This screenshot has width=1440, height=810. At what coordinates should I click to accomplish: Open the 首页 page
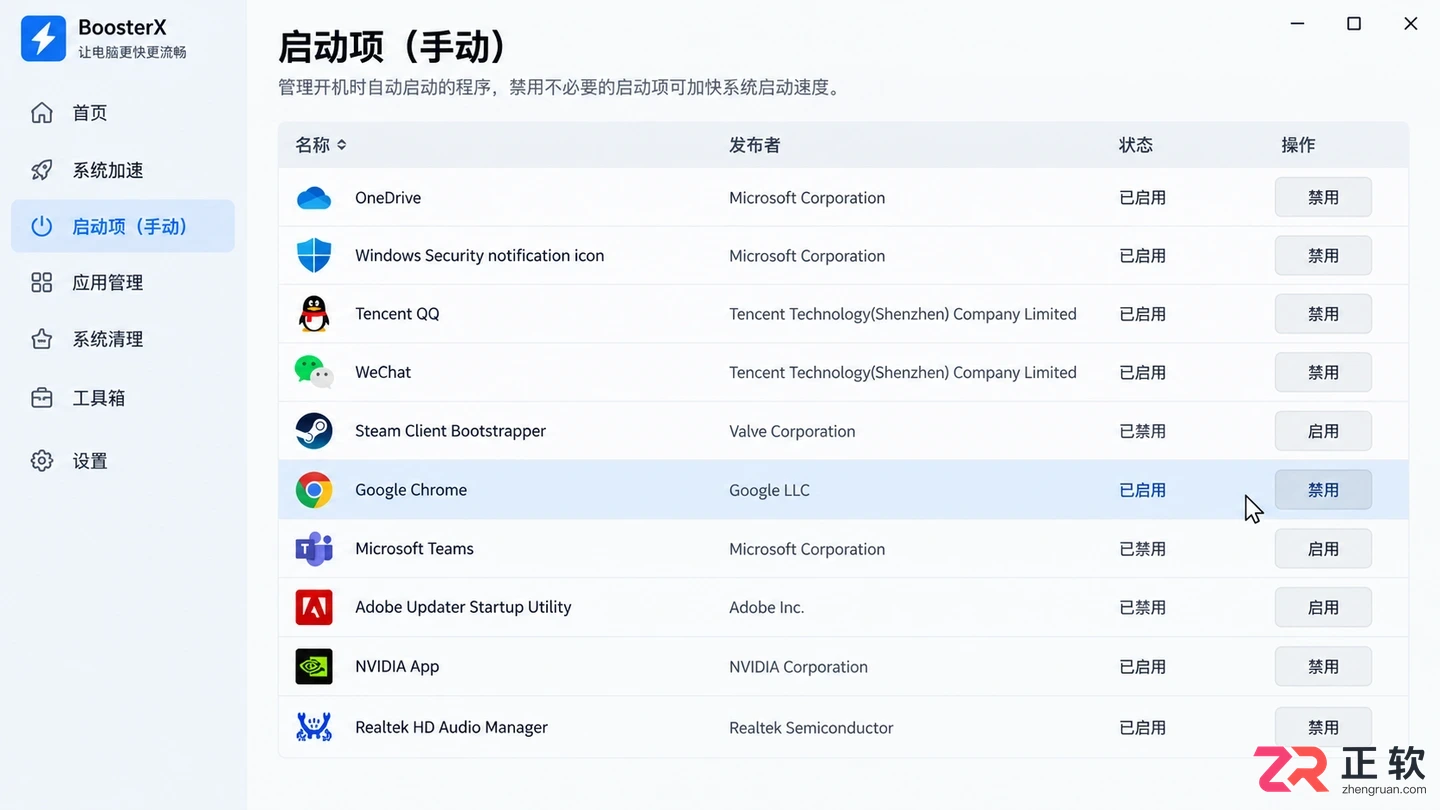coord(123,113)
